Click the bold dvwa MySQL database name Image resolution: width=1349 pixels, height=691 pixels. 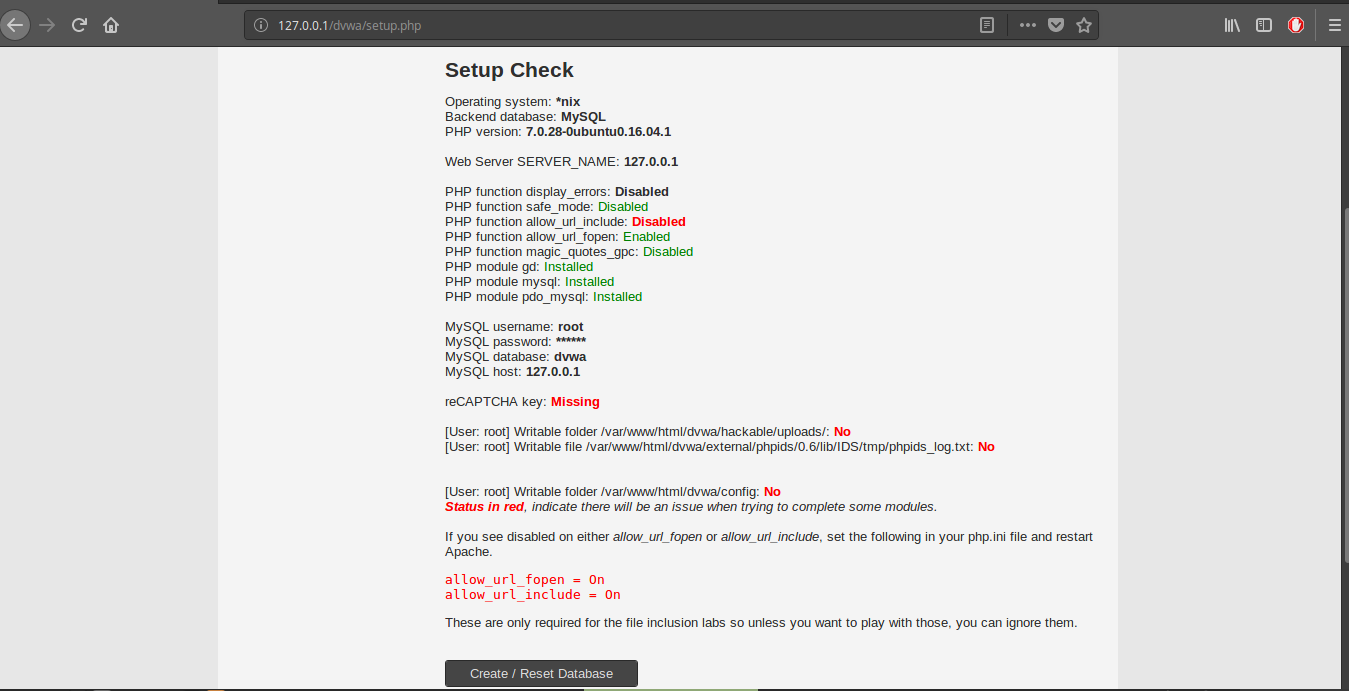pyautogui.click(x=569, y=356)
